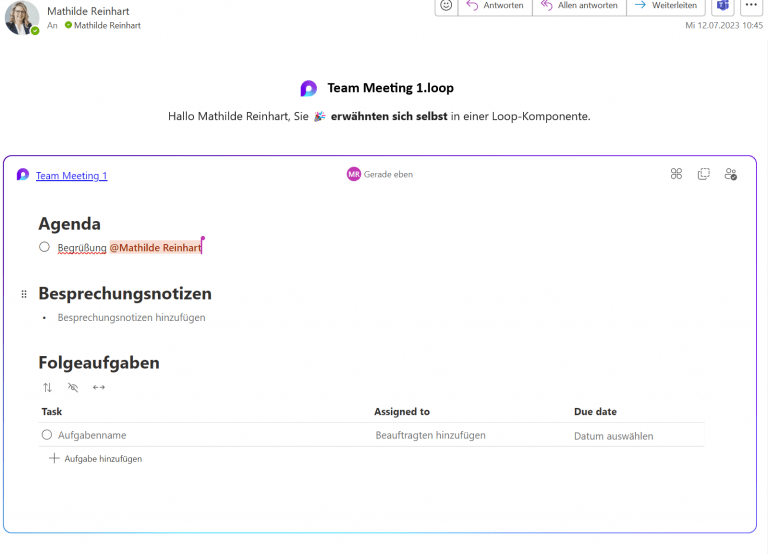Click the Agenda heading
768x554 pixels.
[x=70, y=224]
